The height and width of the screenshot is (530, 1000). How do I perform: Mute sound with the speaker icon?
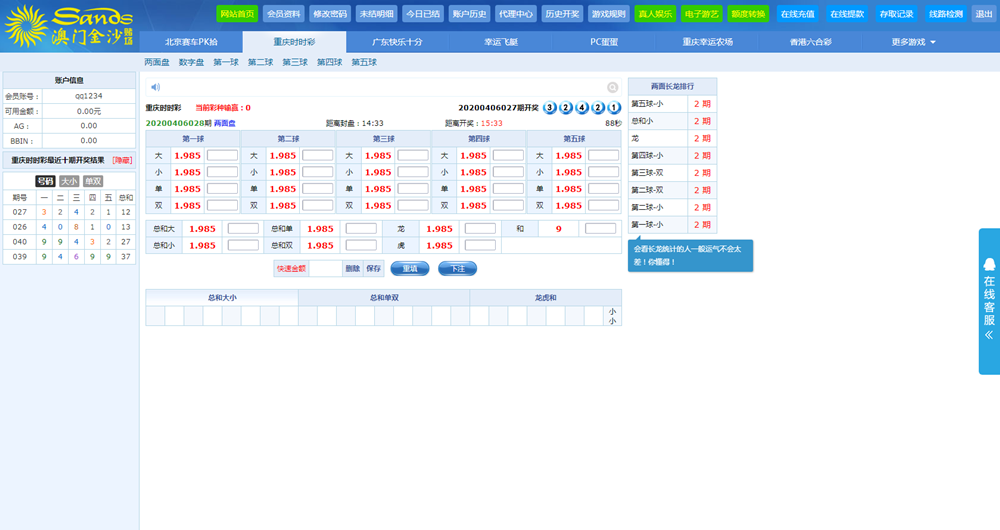(x=155, y=88)
